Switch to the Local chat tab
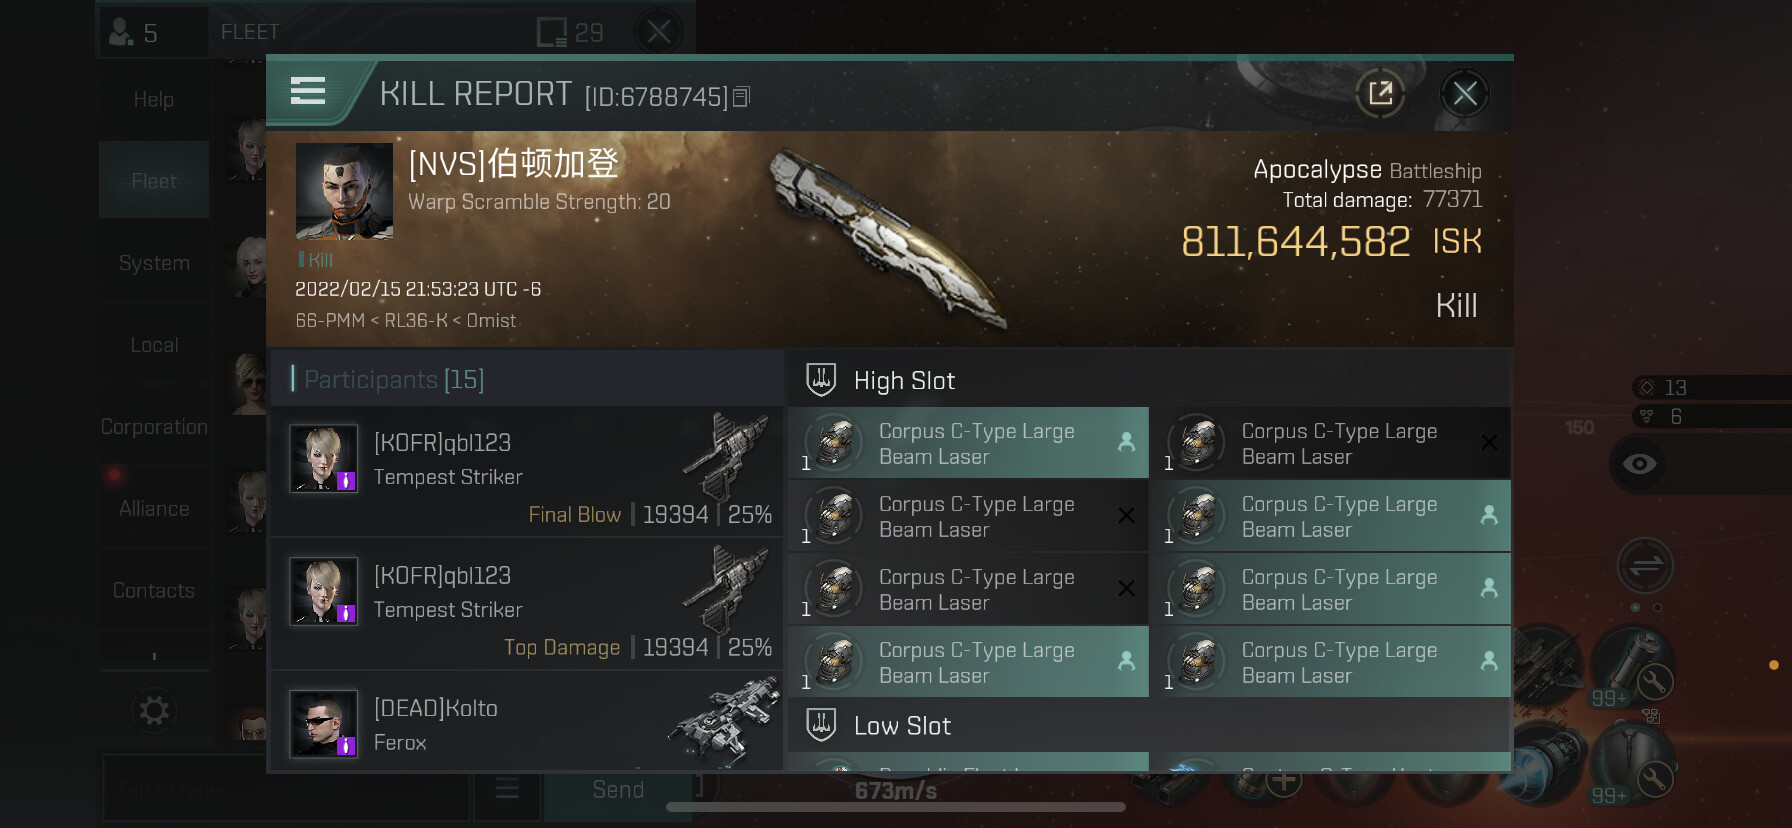The image size is (1792, 828). click(154, 345)
